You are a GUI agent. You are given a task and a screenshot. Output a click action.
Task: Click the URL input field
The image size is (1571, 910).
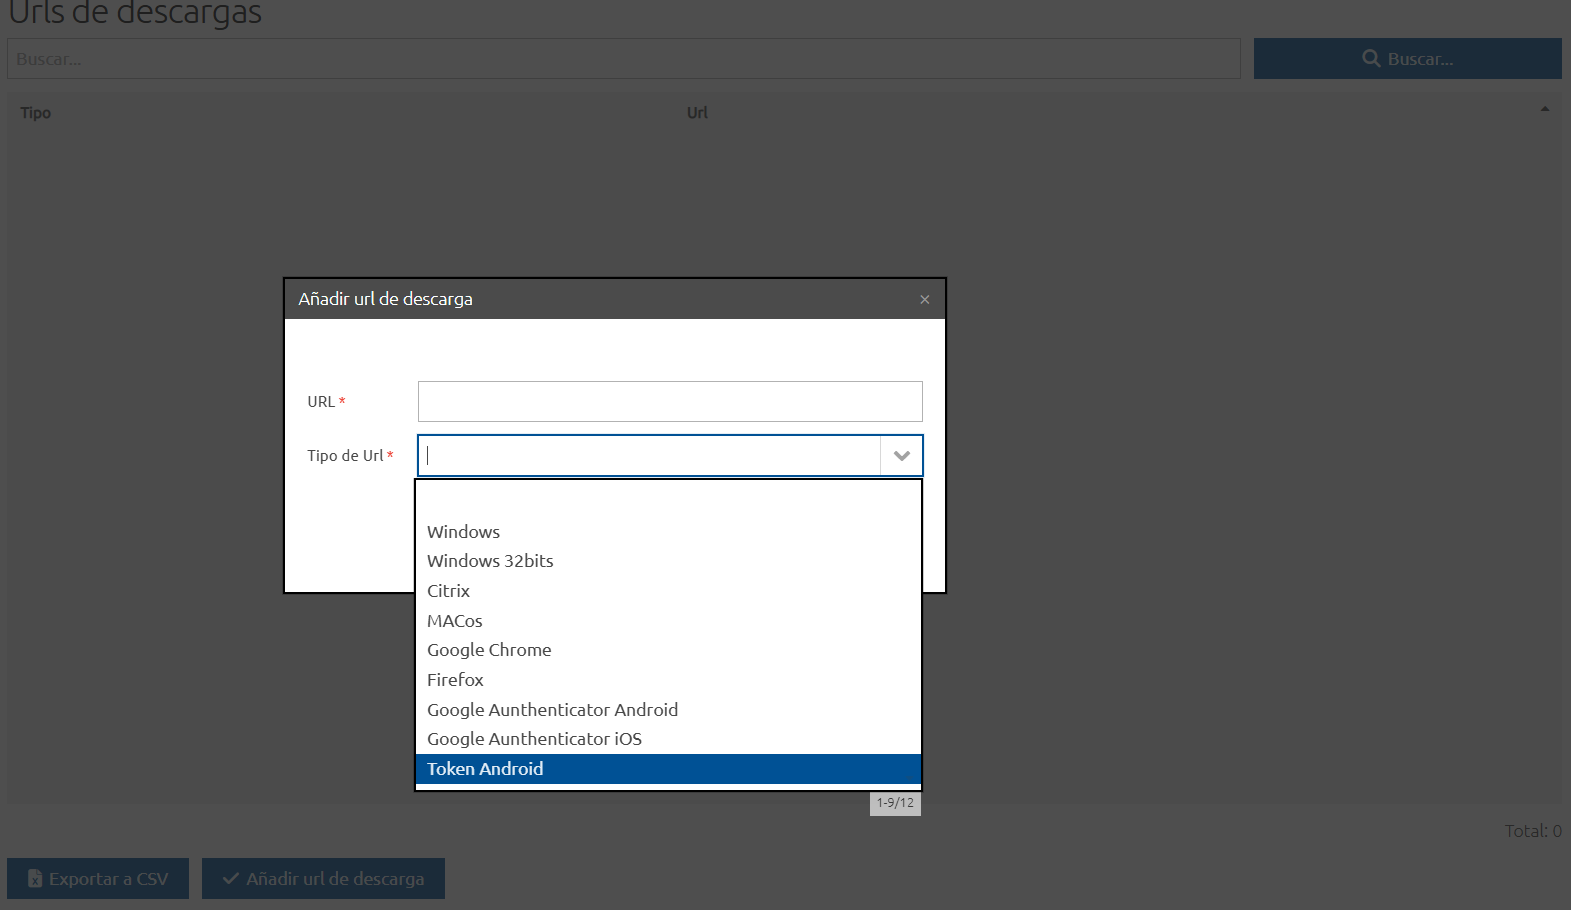[x=670, y=401]
